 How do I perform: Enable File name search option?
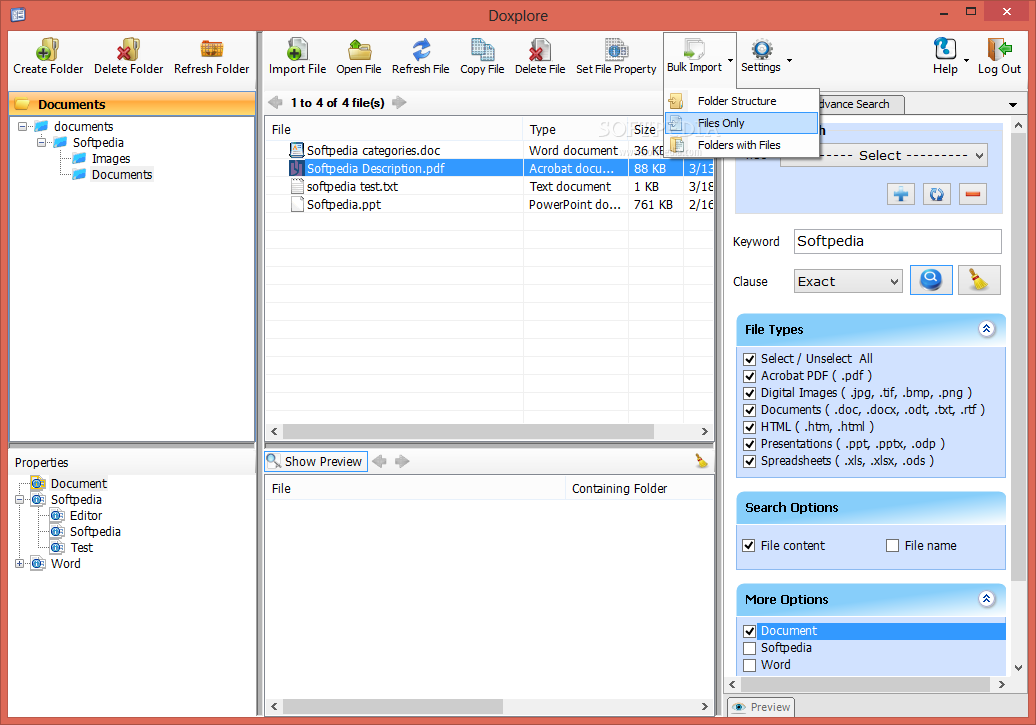(x=893, y=545)
